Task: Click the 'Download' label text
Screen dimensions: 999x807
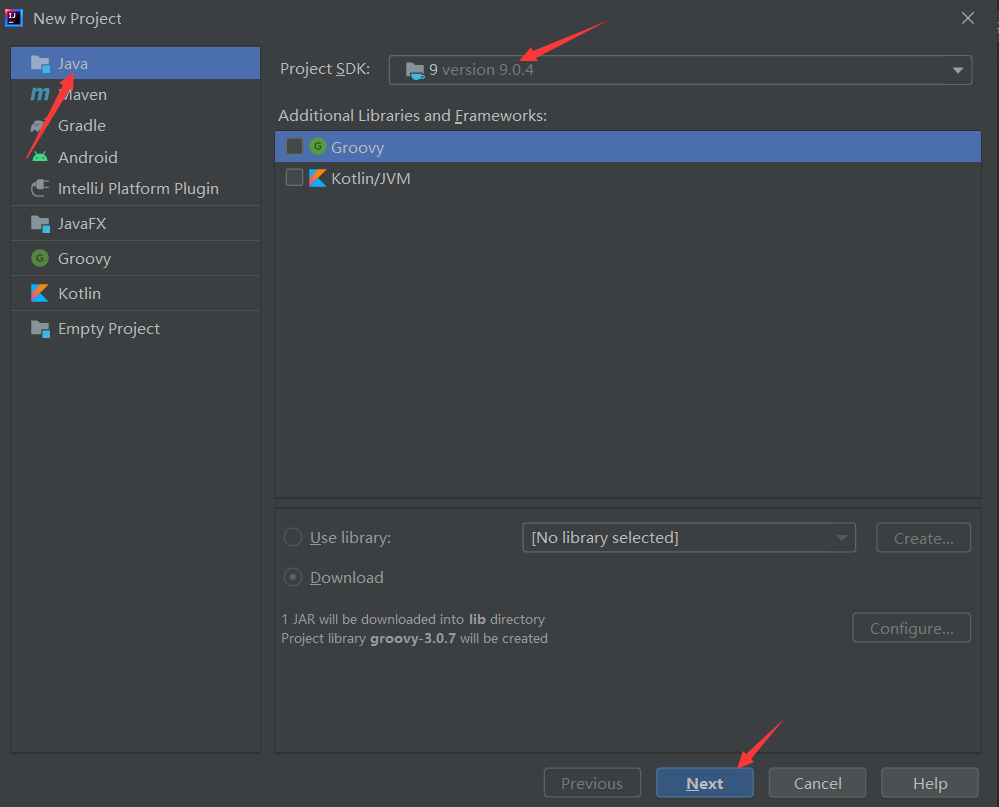Action: (347, 577)
